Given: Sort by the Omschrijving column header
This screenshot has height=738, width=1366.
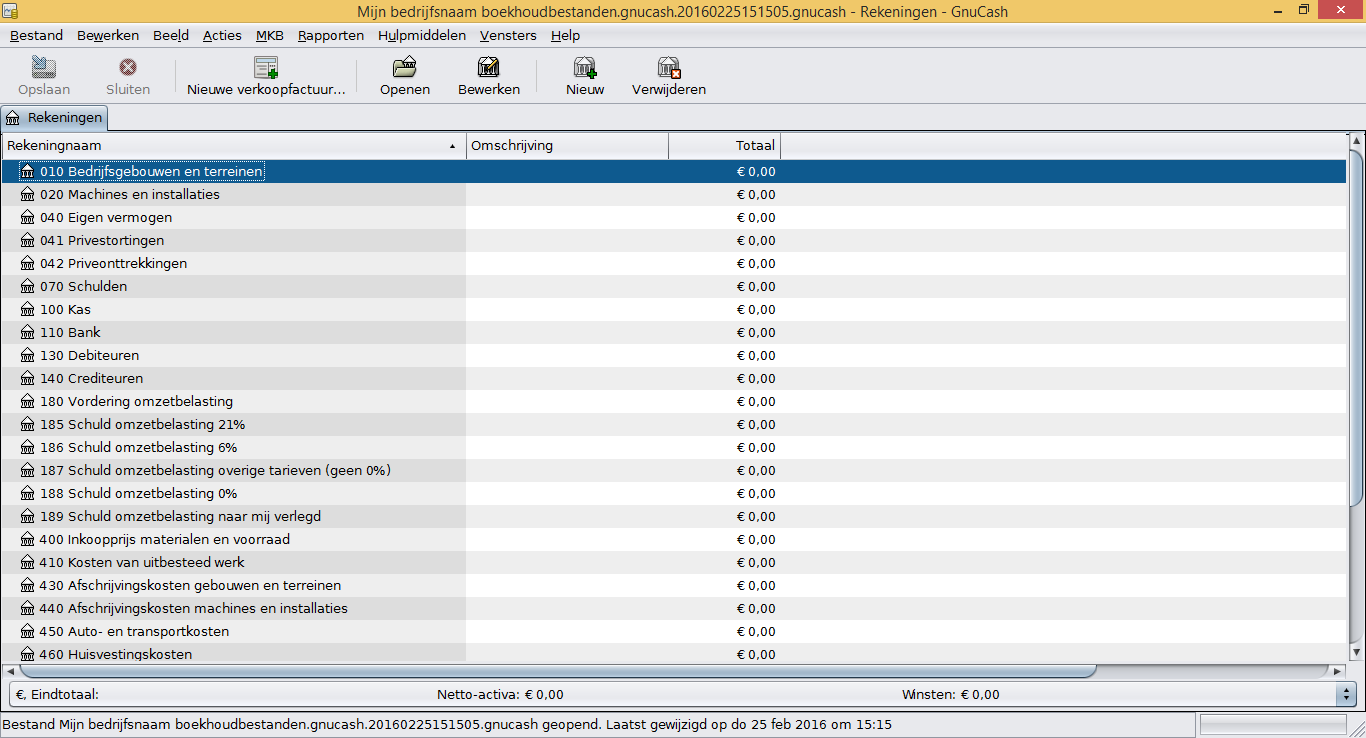Looking at the screenshot, I should (x=567, y=146).
